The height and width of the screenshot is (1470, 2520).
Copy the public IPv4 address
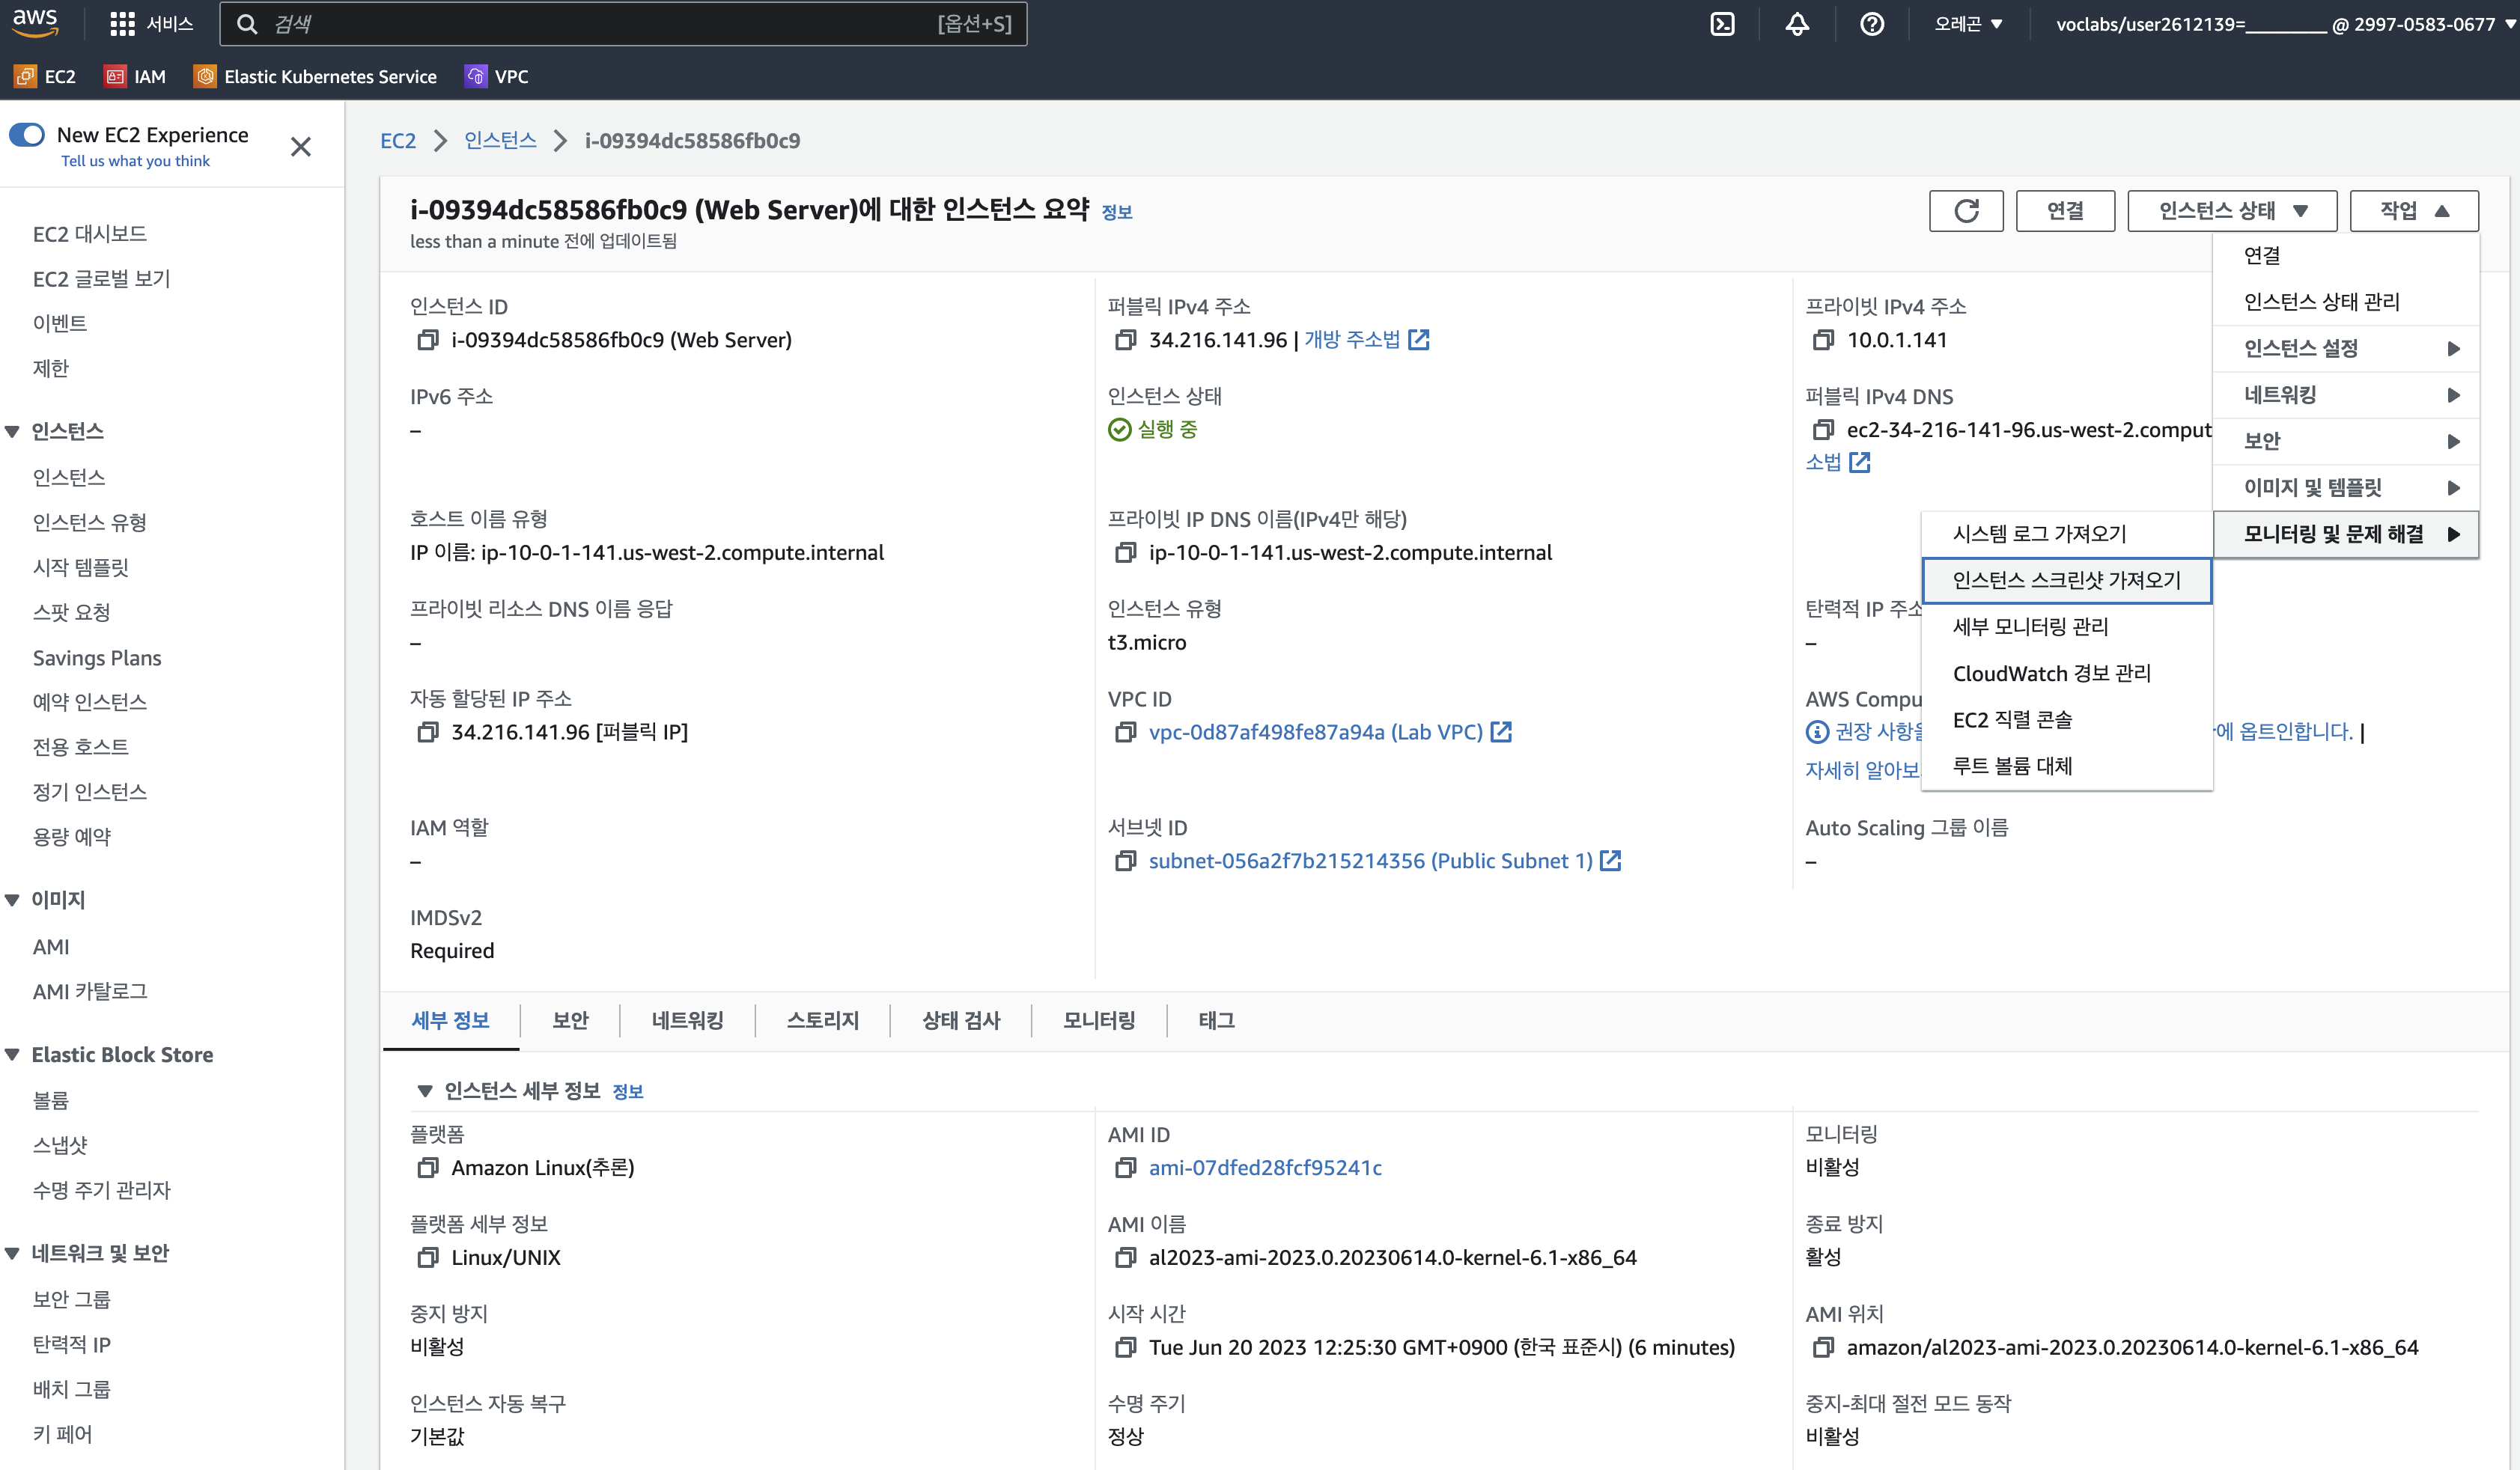[1126, 340]
